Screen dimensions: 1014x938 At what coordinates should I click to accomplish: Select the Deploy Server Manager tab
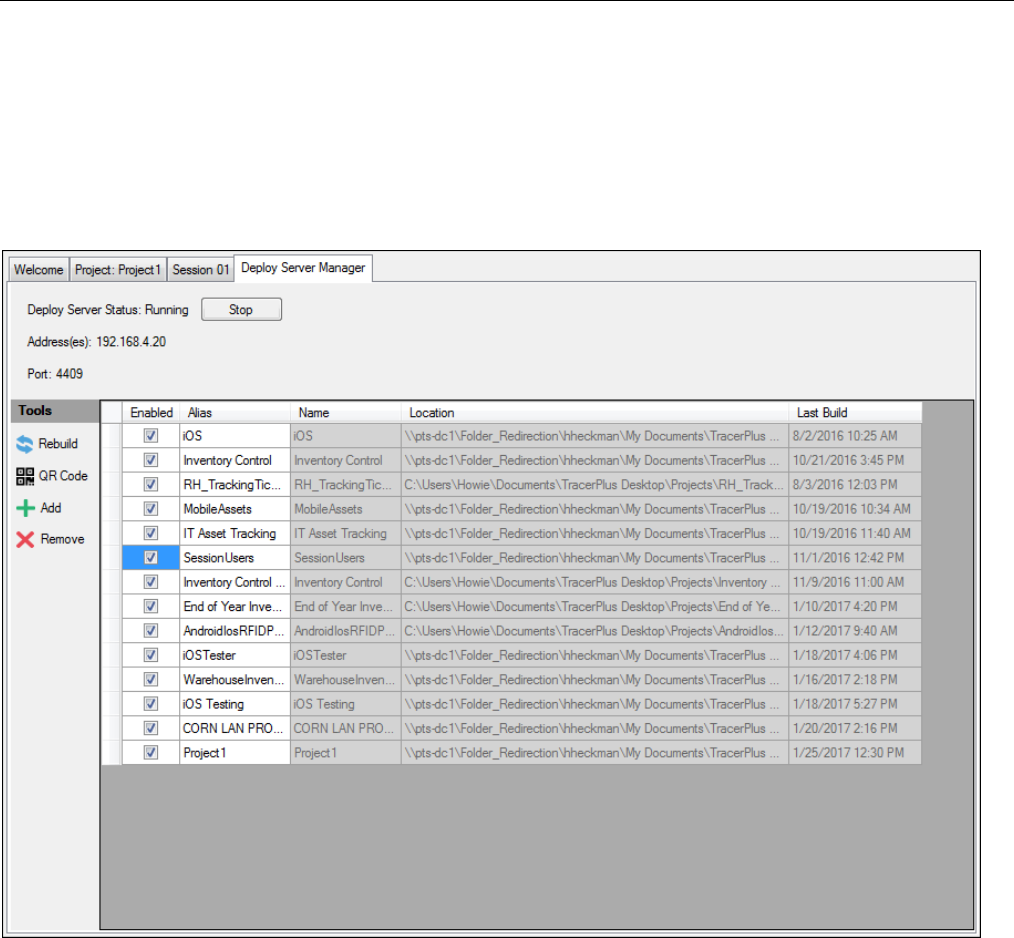tap(303, 268)
